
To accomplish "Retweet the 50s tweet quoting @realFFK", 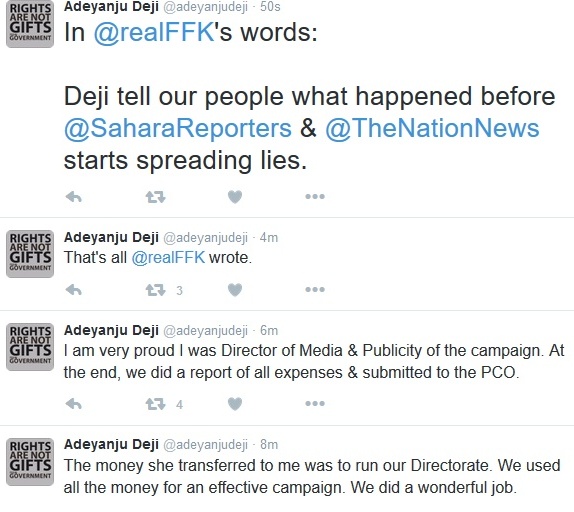I will 156,197.
